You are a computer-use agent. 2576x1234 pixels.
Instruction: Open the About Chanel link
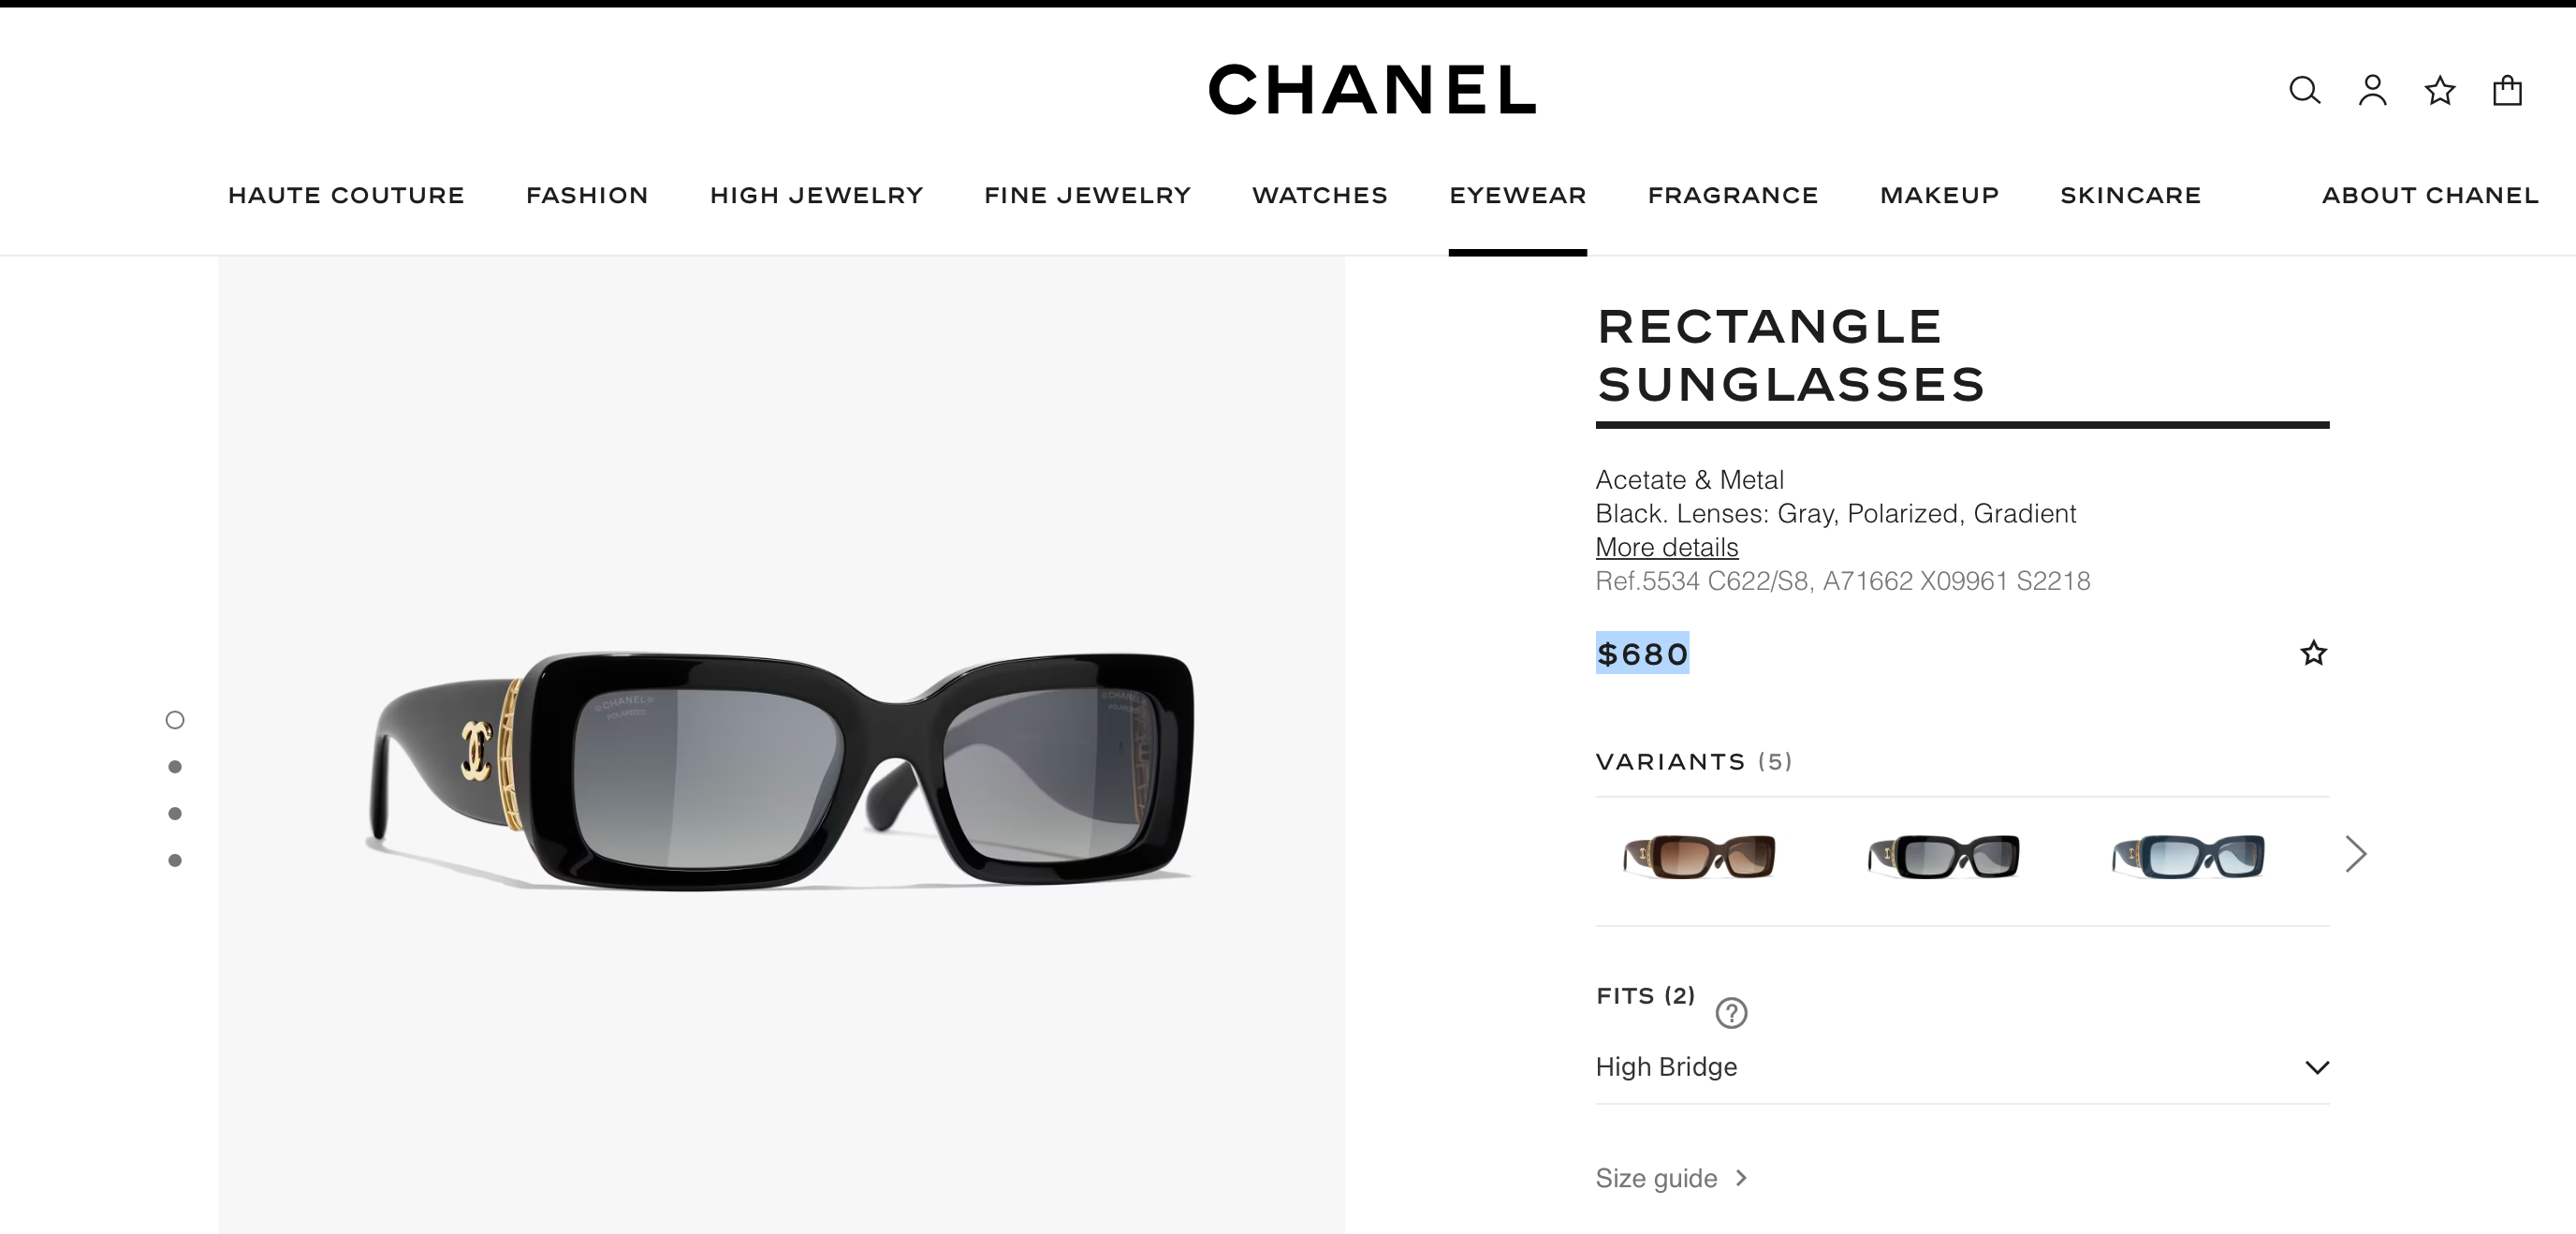pos(2430,195)
